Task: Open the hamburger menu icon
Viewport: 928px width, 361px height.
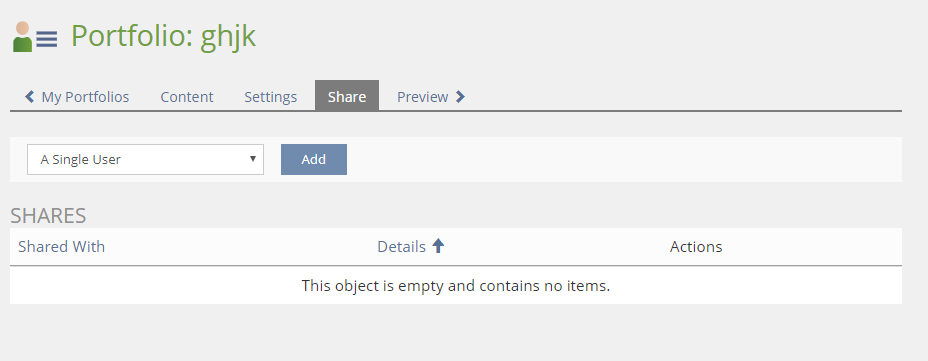Action: (47, 39)
